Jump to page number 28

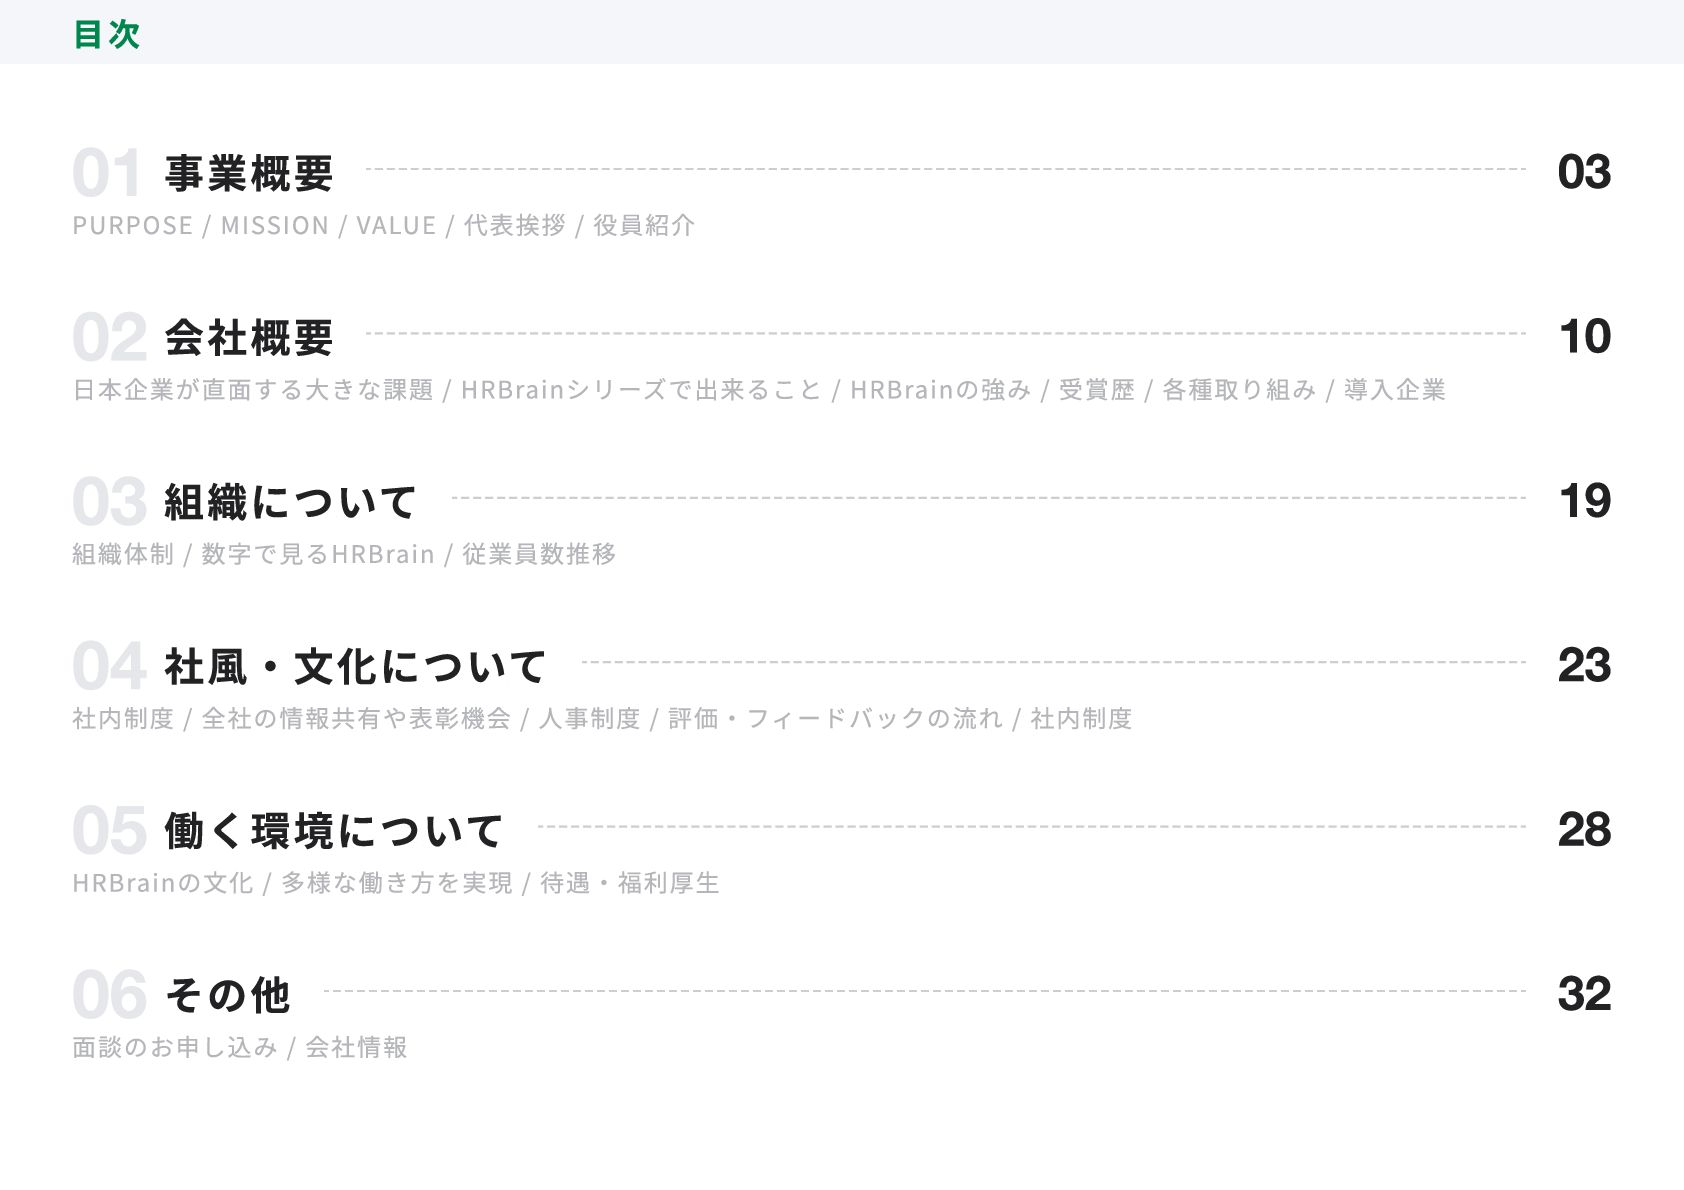(x=1584, y=829)
